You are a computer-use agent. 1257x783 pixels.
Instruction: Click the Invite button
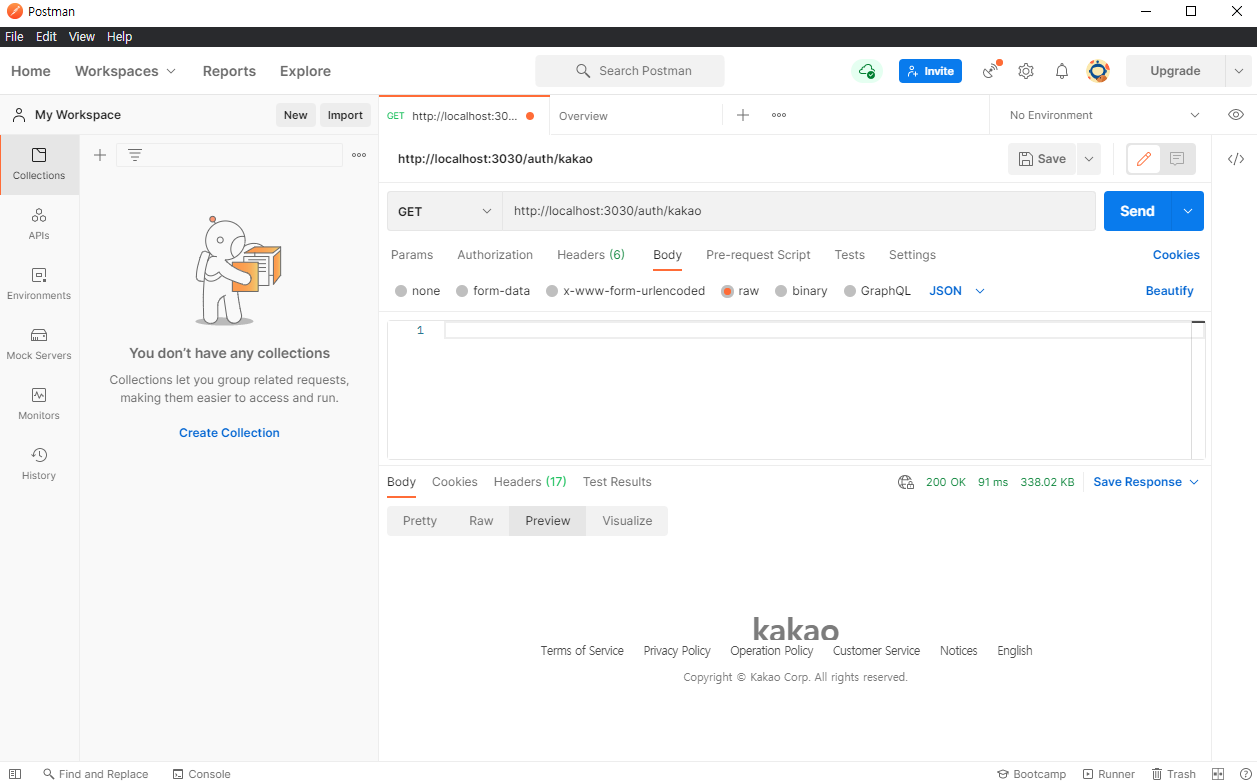(x=930, y=71)
